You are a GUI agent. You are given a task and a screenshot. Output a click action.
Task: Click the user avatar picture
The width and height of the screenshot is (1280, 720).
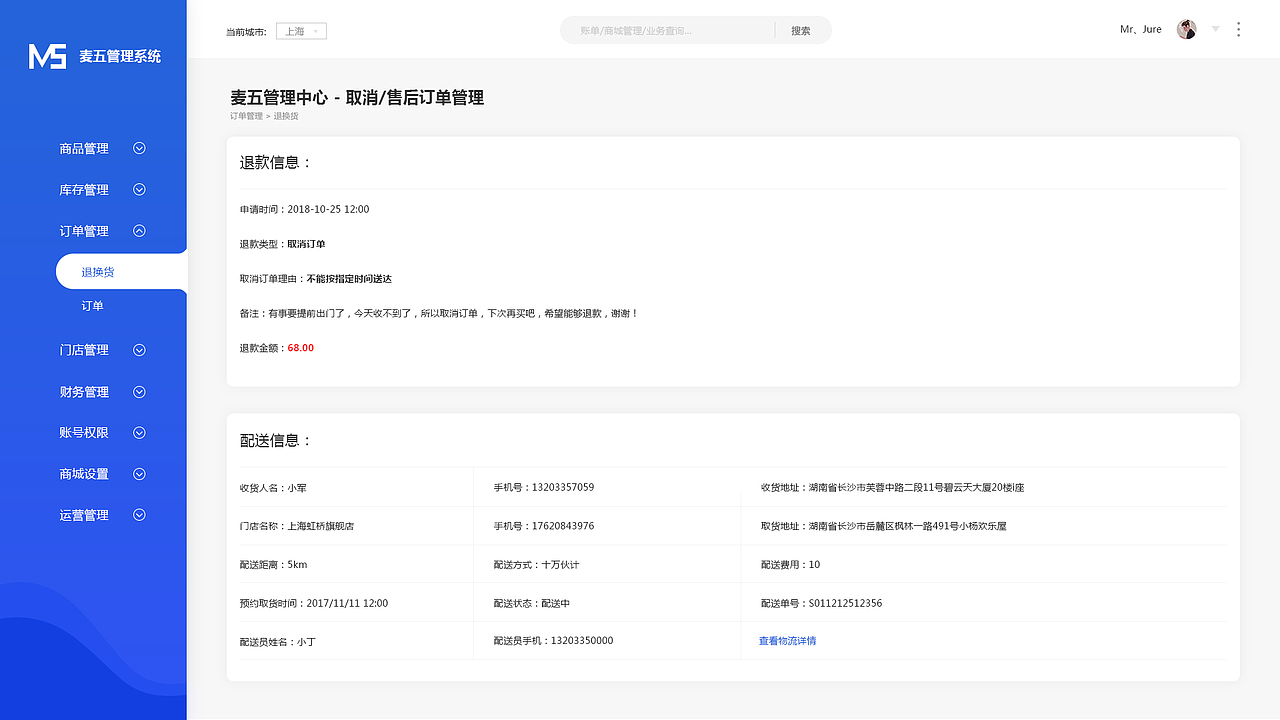pyautogui.click(x=1187, y=30)
